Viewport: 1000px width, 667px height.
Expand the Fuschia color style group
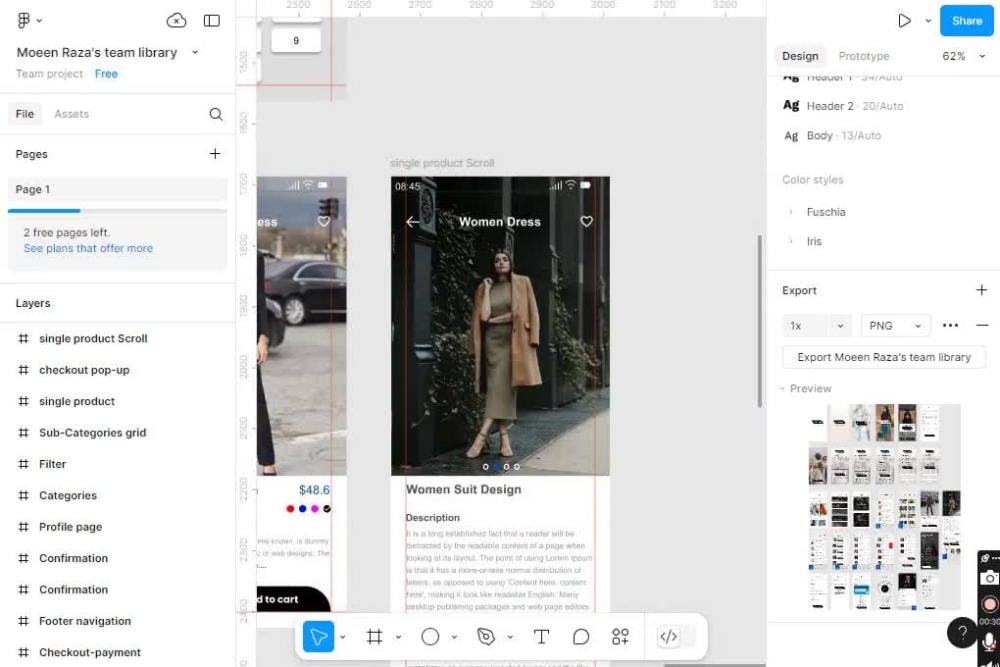pyautogui.click(x=791, y=212)
